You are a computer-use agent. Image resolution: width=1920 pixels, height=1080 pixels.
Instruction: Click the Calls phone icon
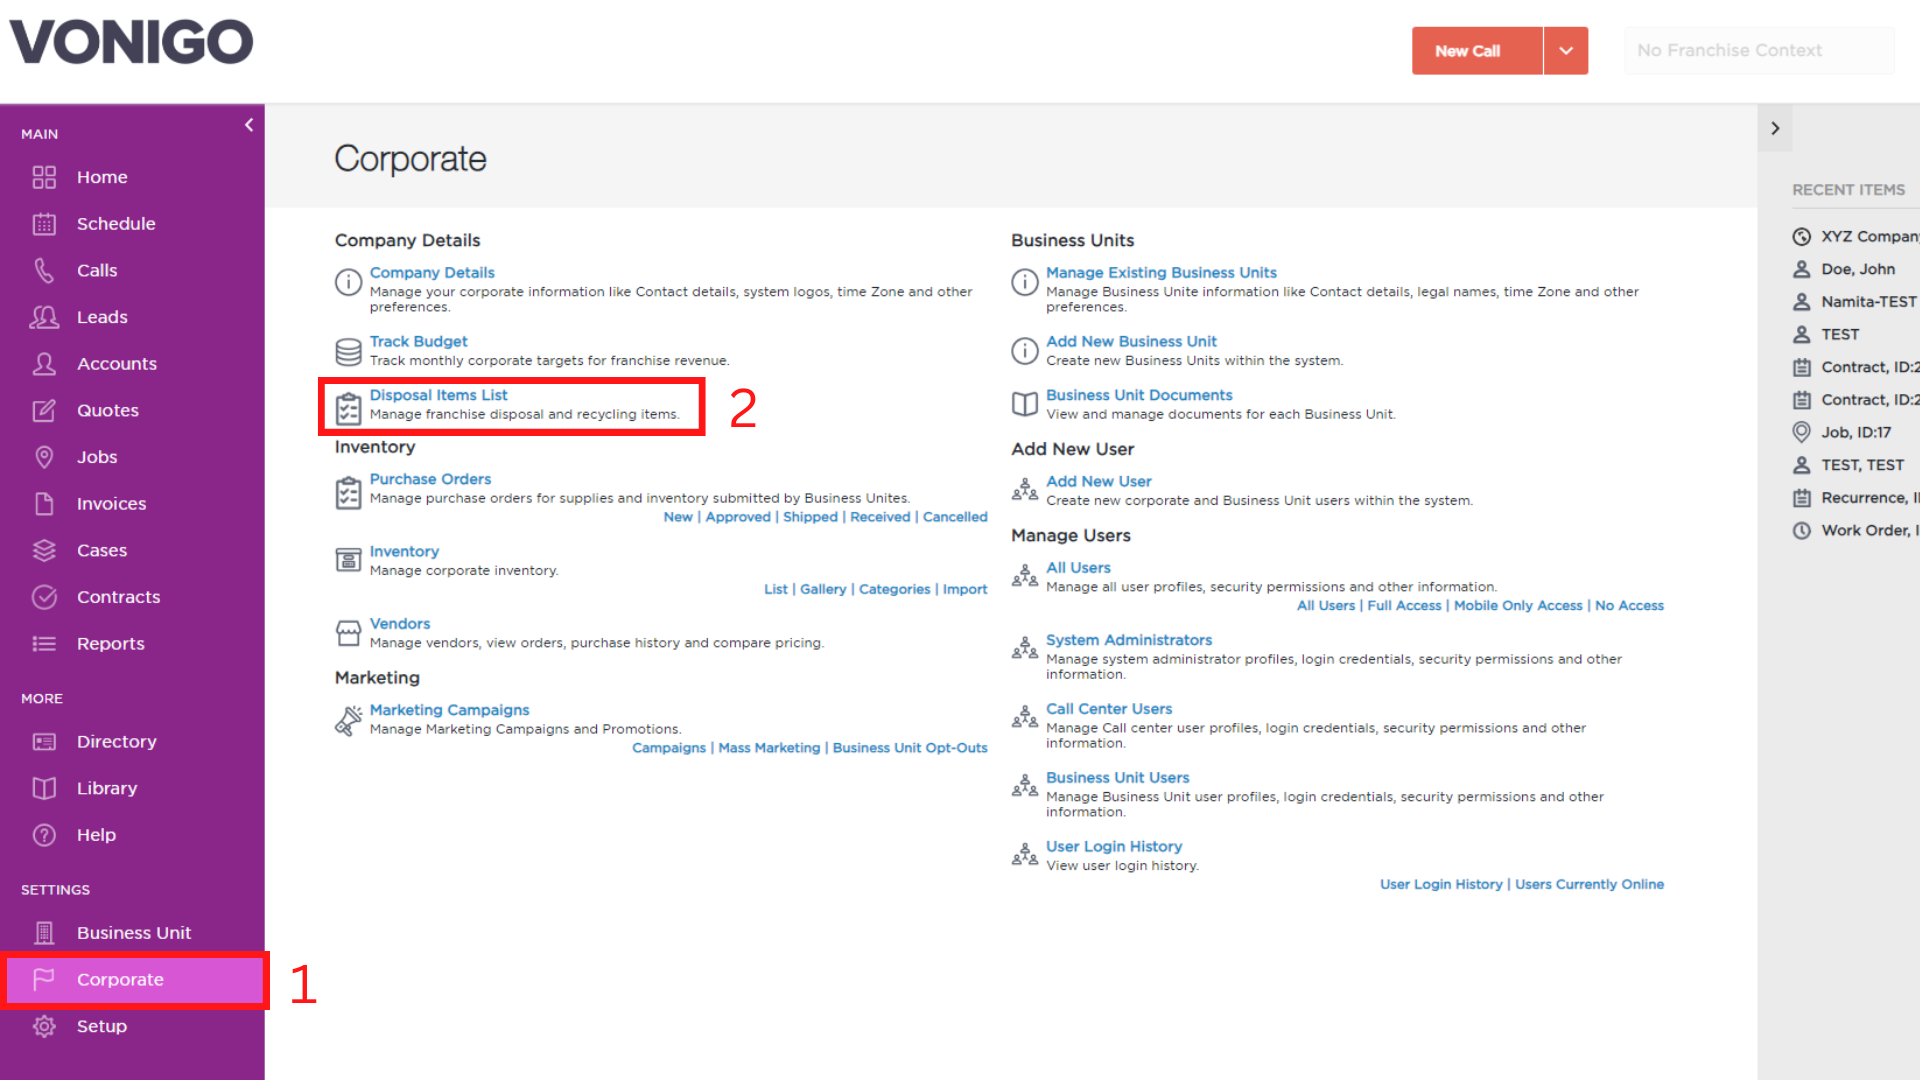coord(44,270)
